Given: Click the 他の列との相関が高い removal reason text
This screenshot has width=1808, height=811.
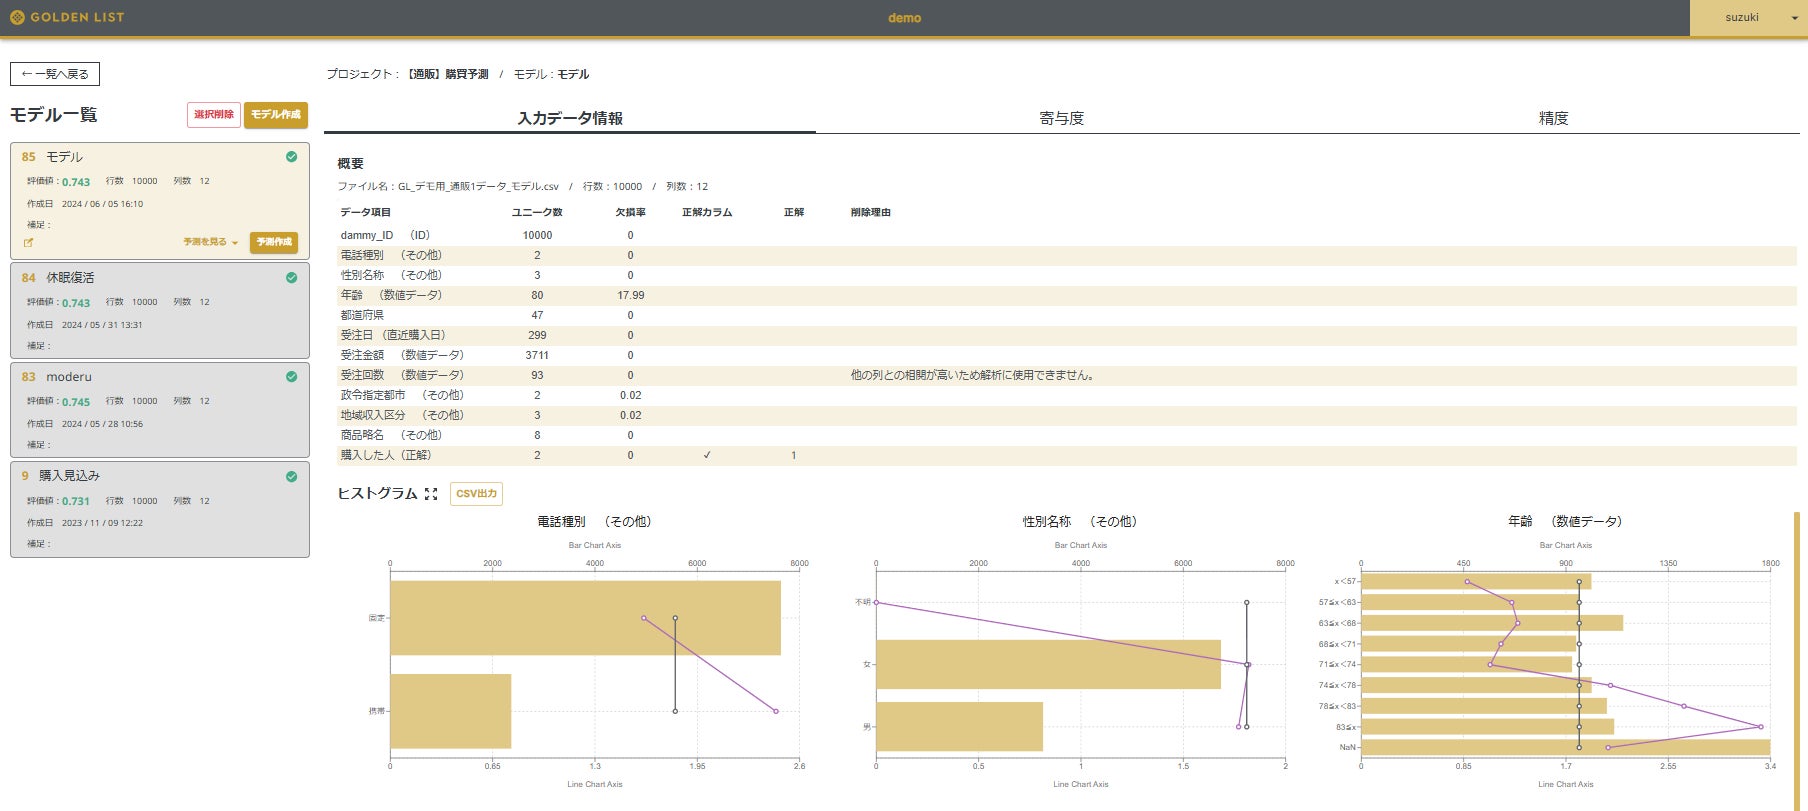Looking at the screenshot, I should (974, 375).
